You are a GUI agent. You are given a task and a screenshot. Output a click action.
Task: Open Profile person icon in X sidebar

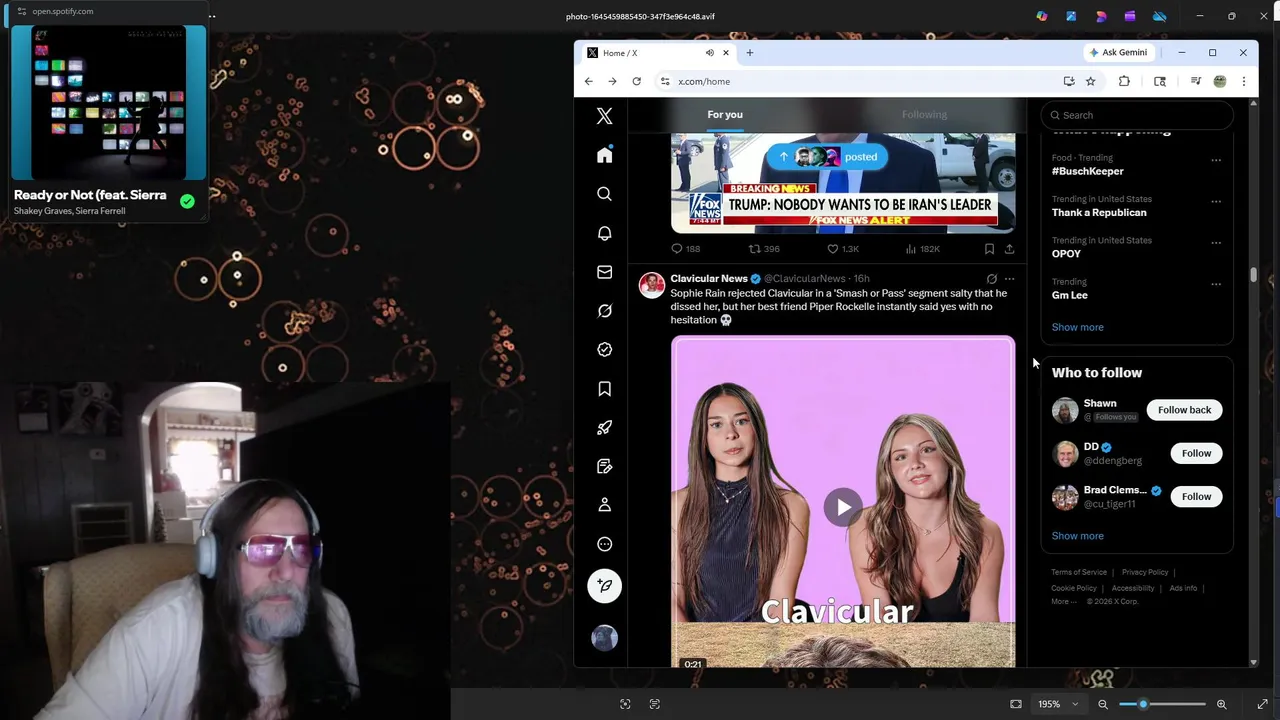click(604, 505)
